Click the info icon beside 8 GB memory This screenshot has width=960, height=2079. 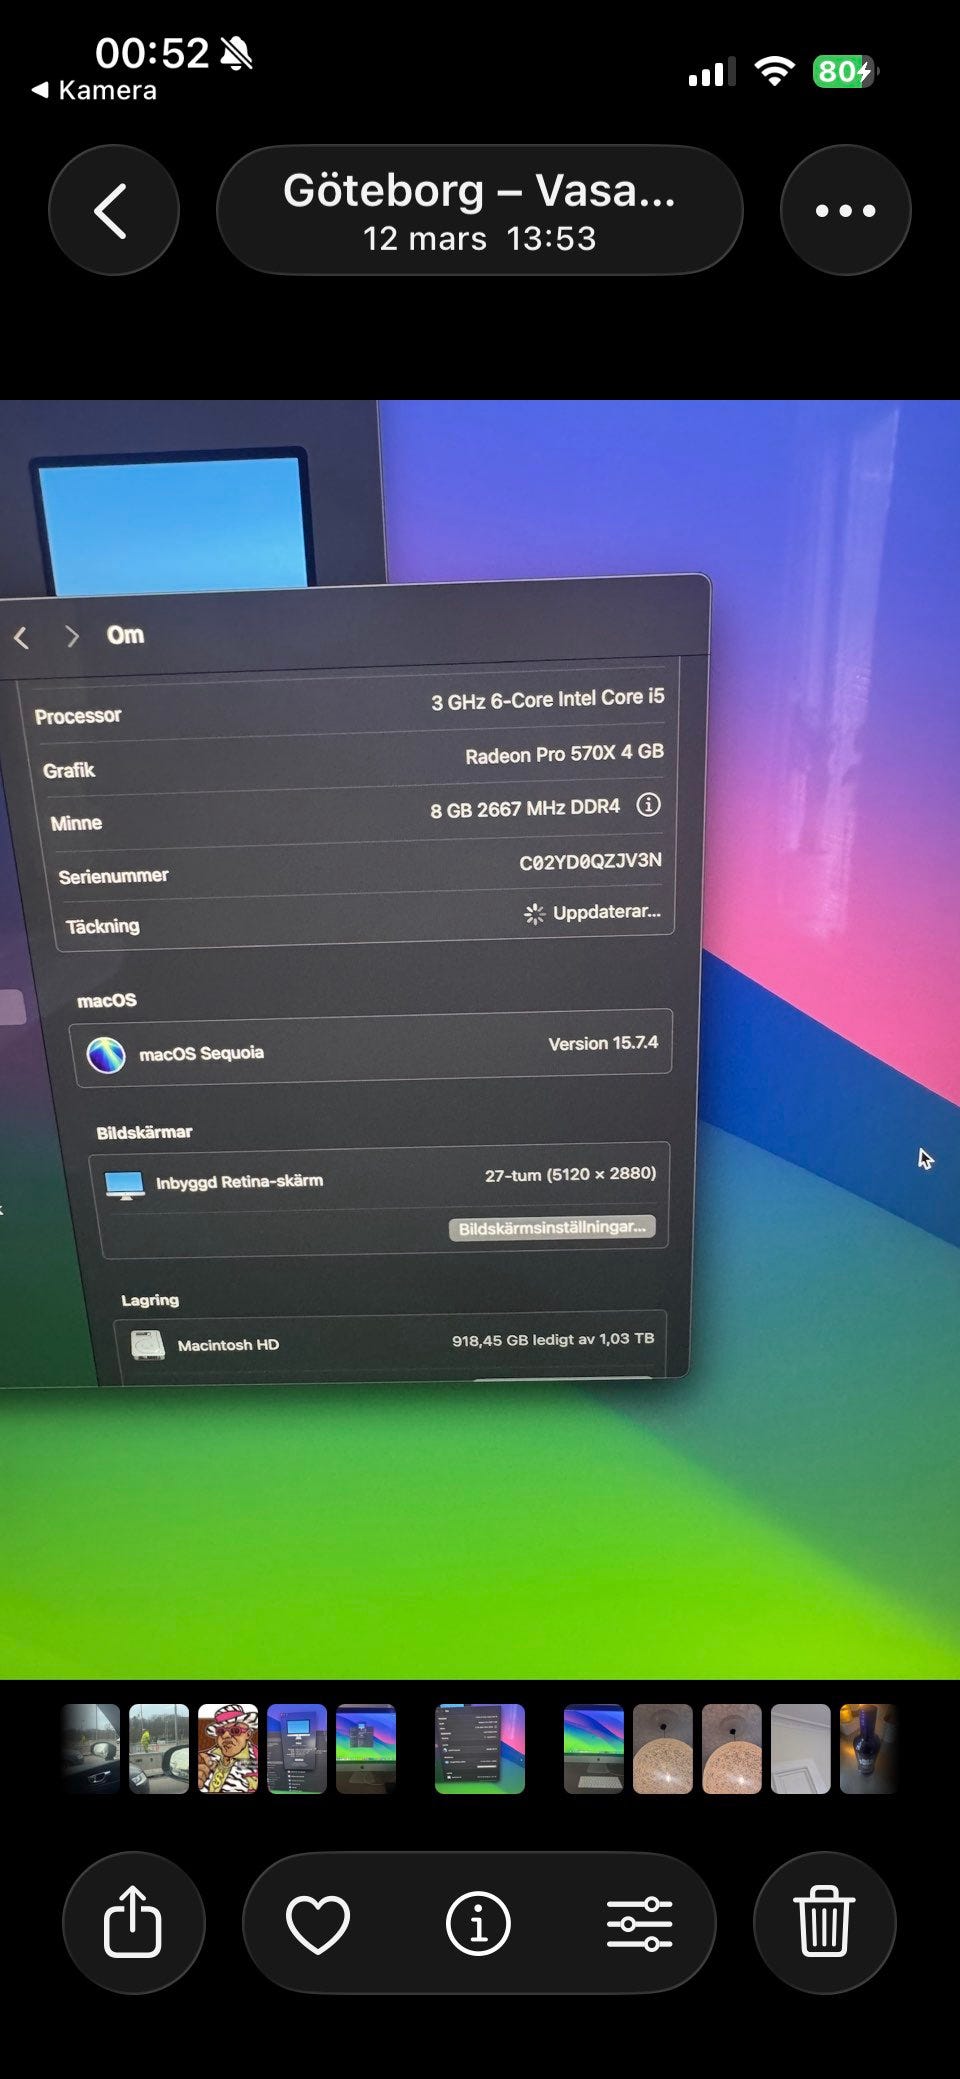click(x=648, y=805)
